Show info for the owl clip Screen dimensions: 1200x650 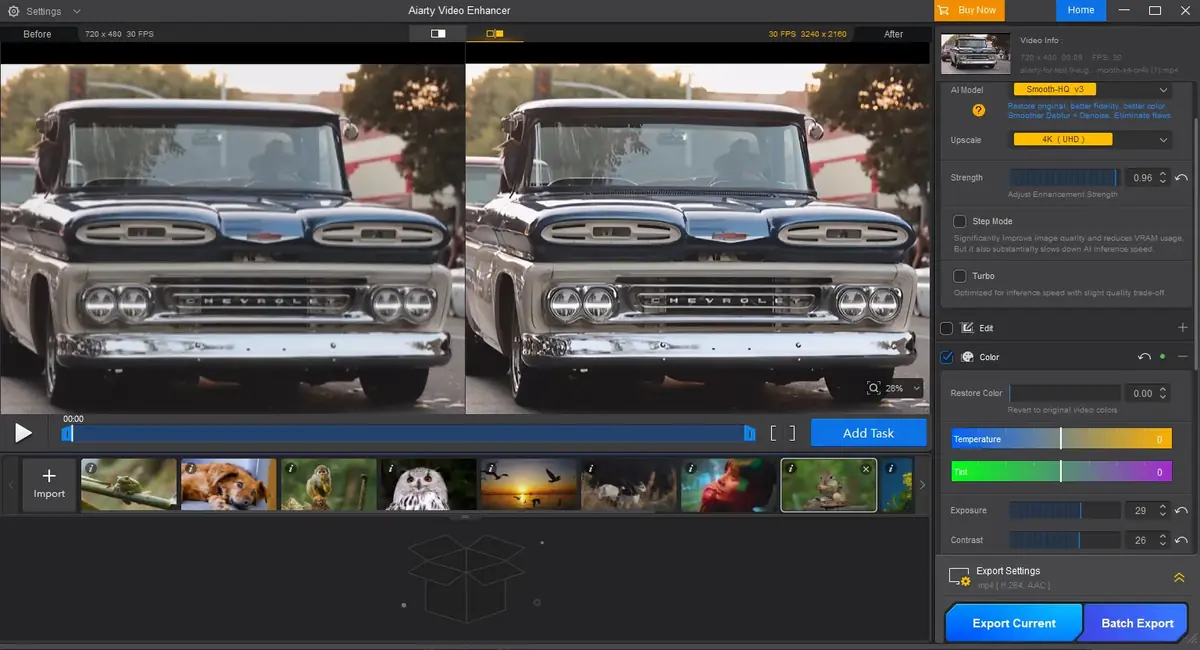pyautogui.click(x=389, y=467)
